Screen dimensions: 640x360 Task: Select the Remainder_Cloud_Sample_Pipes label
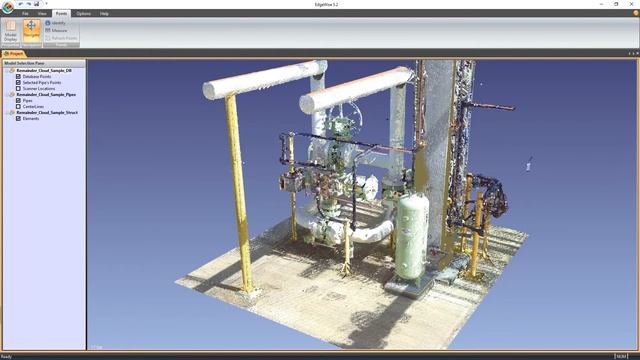[x=46, y=94]
